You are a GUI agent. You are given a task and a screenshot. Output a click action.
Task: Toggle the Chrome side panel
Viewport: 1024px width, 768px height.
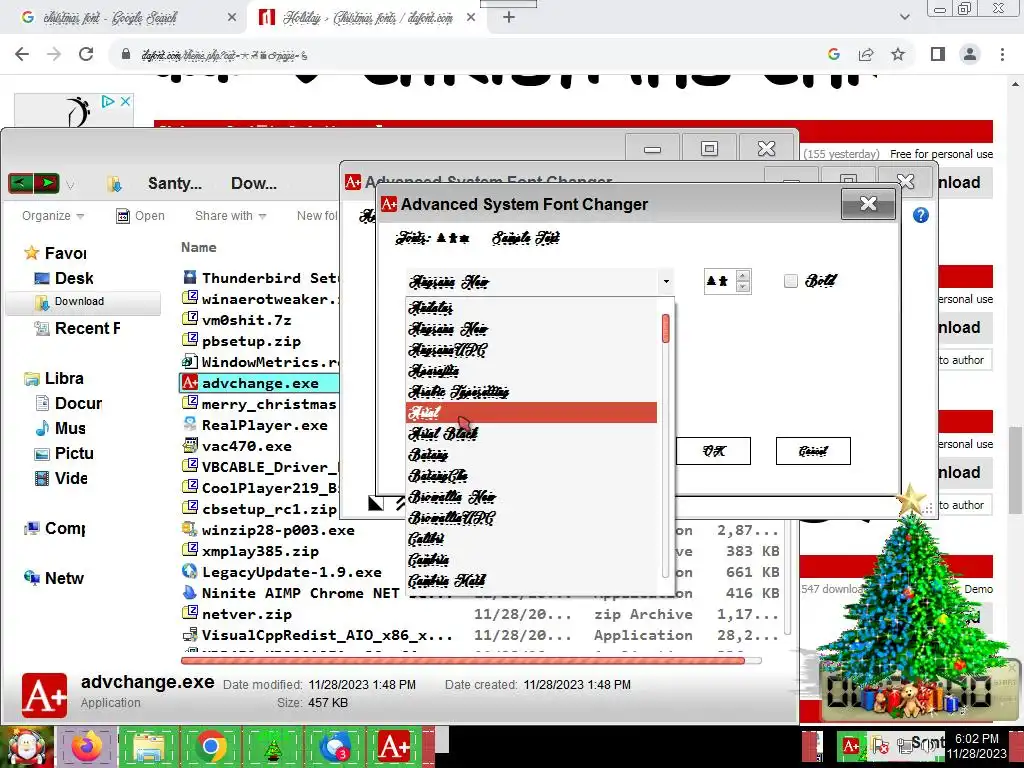938,54
